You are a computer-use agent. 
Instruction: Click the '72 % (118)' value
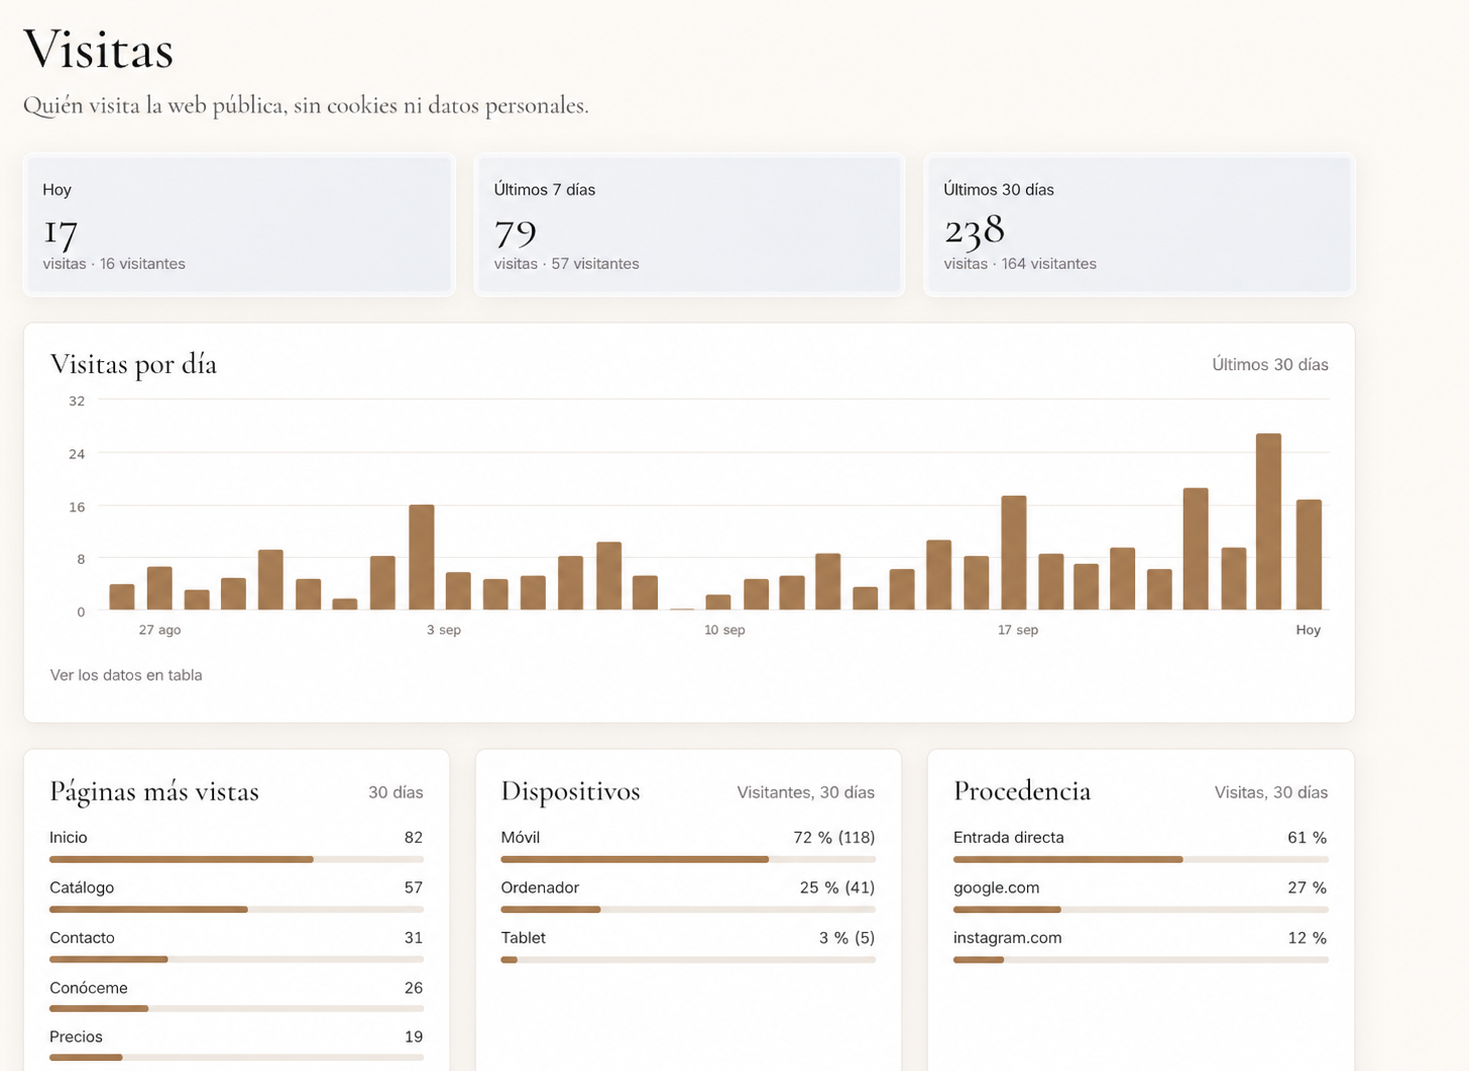tap(834, 838)
